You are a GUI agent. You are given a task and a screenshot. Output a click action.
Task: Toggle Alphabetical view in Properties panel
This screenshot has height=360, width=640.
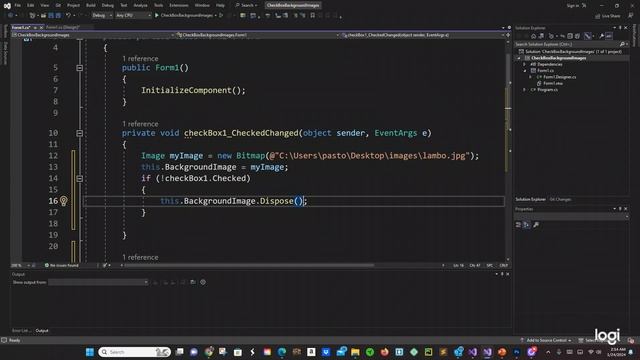click(526, 225)
